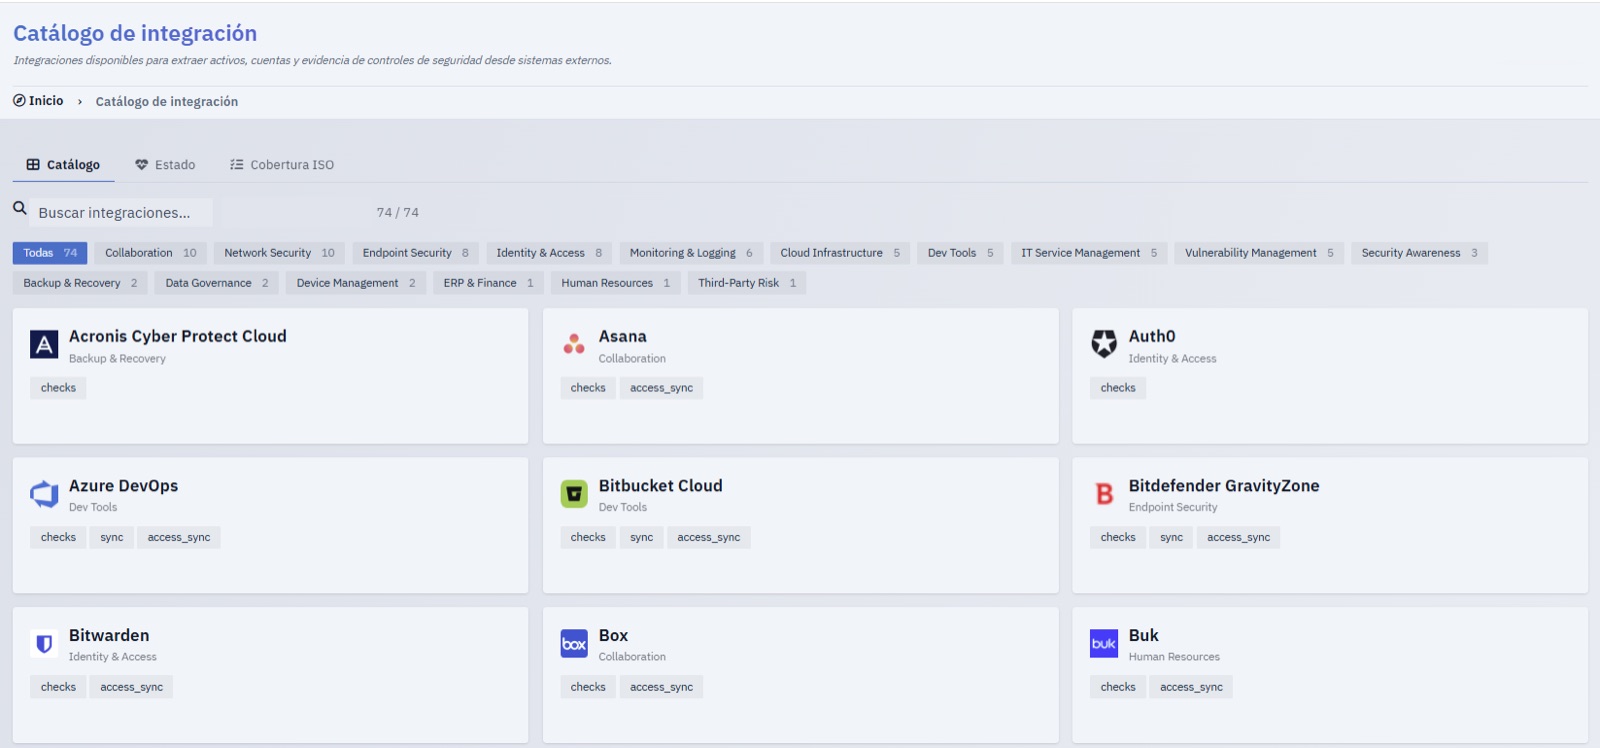Filter by Human Resources category chip
Screen dimensions: 1600x748
point(616,283)
